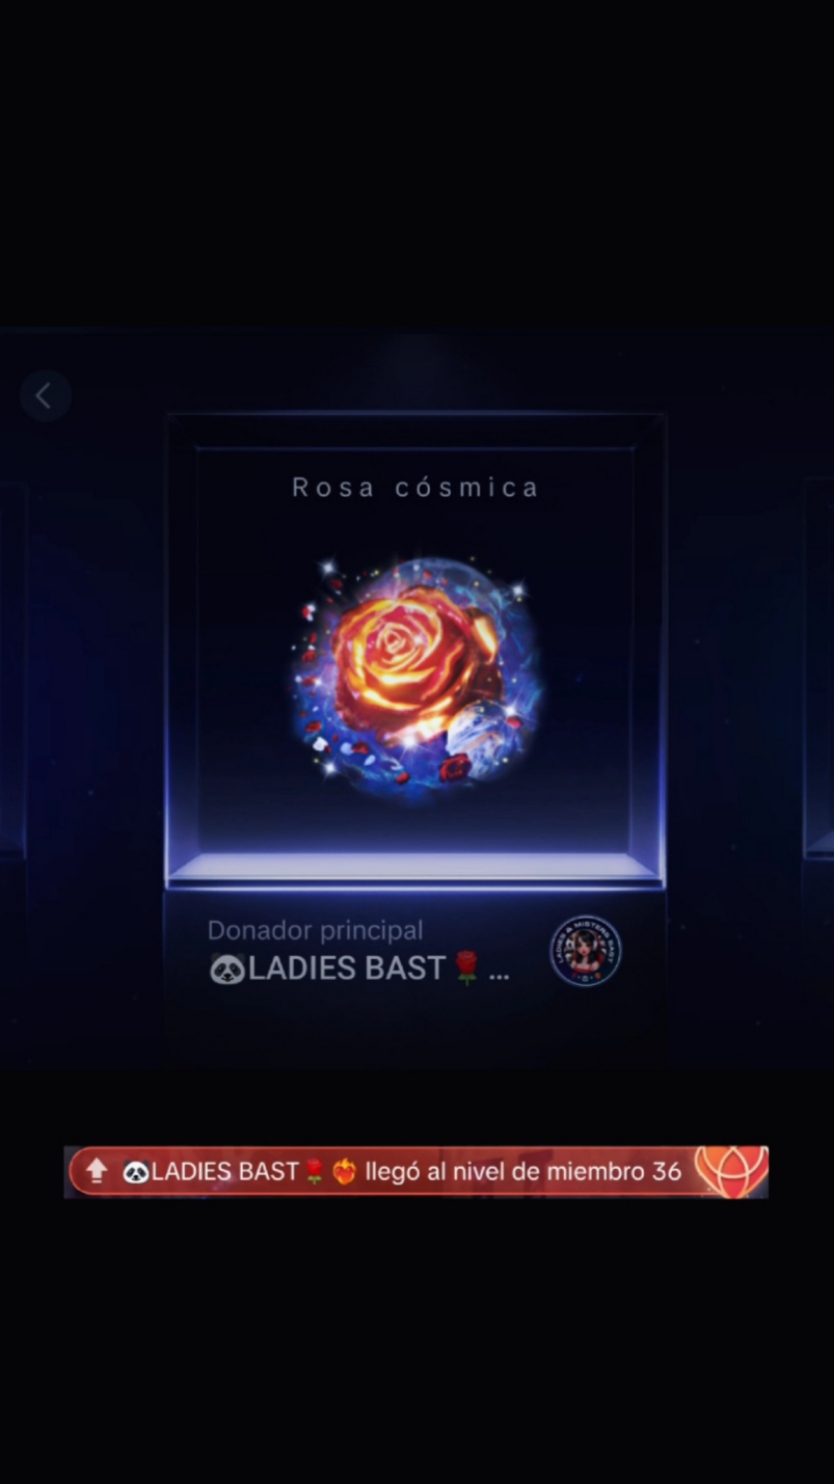
Task: Show the next gift card at the right edge
Action: [819, 670]
